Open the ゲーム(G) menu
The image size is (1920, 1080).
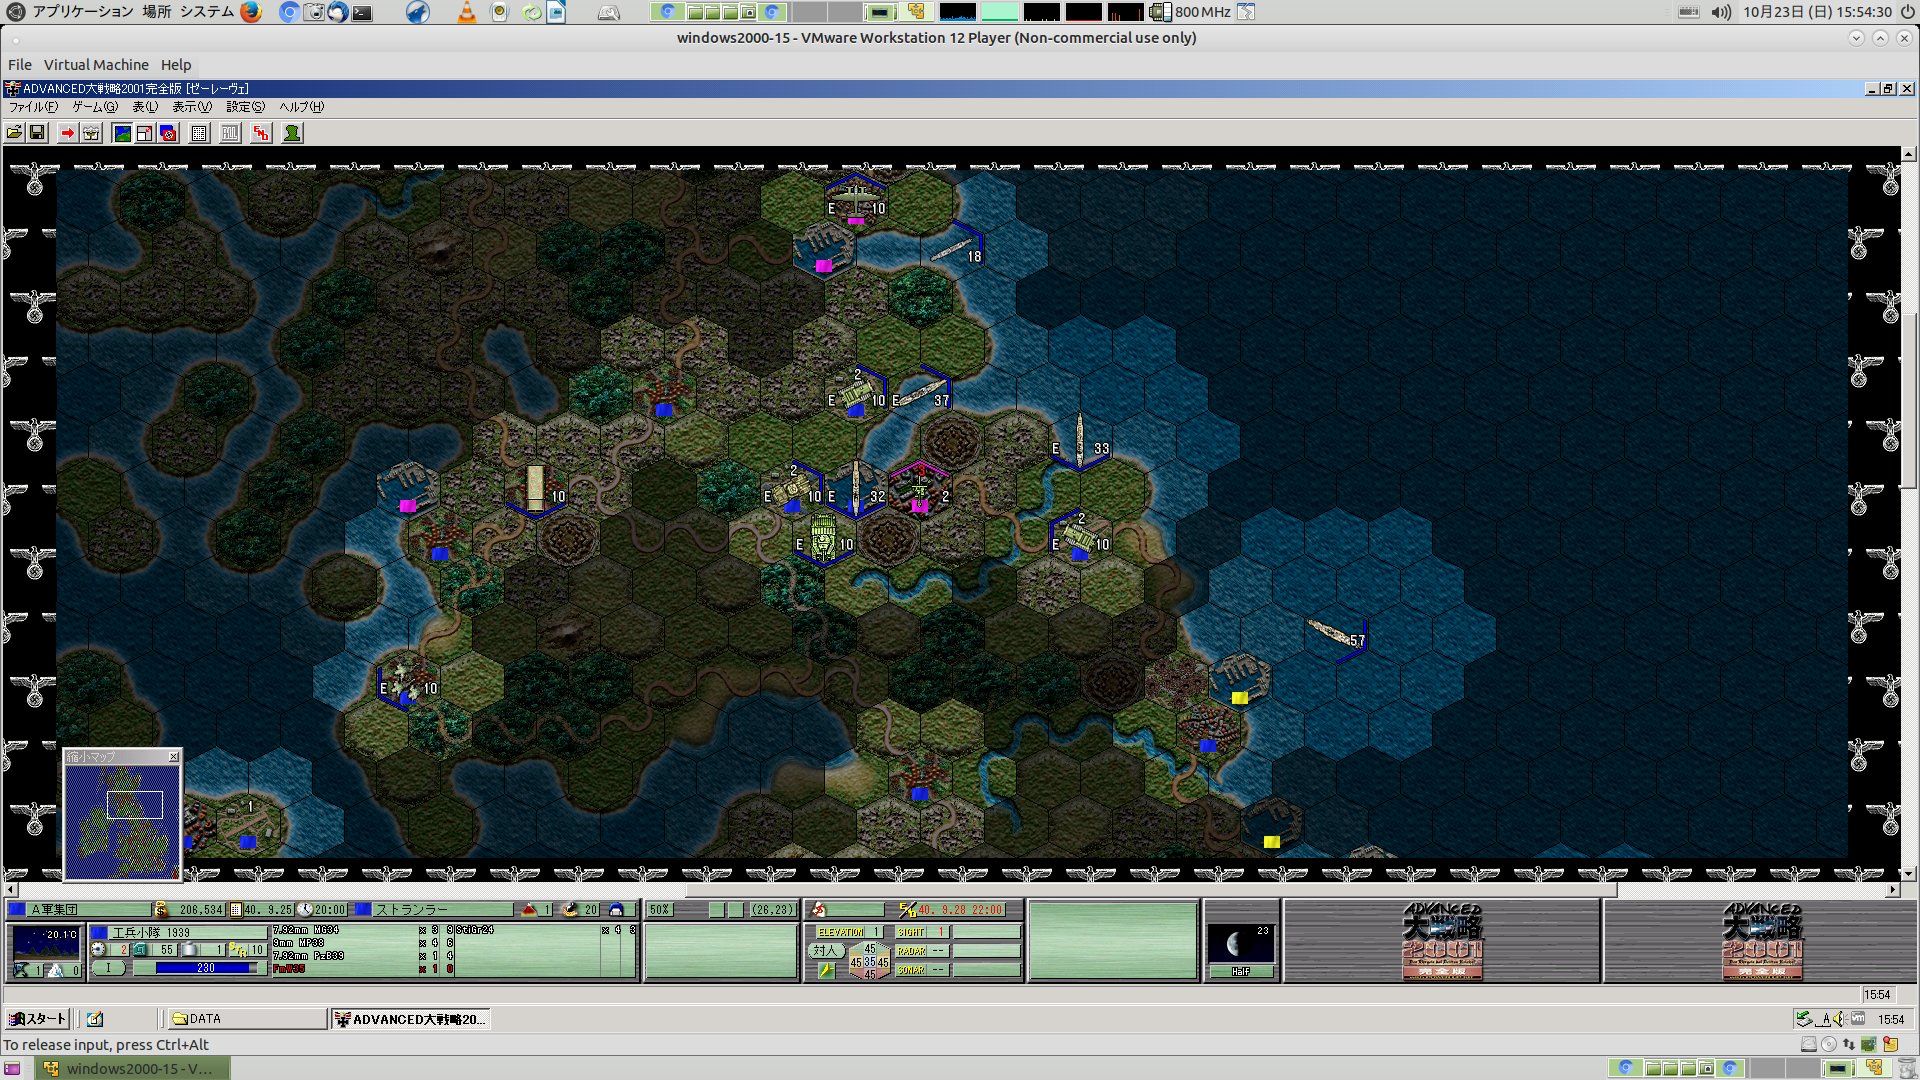(95, 107)
